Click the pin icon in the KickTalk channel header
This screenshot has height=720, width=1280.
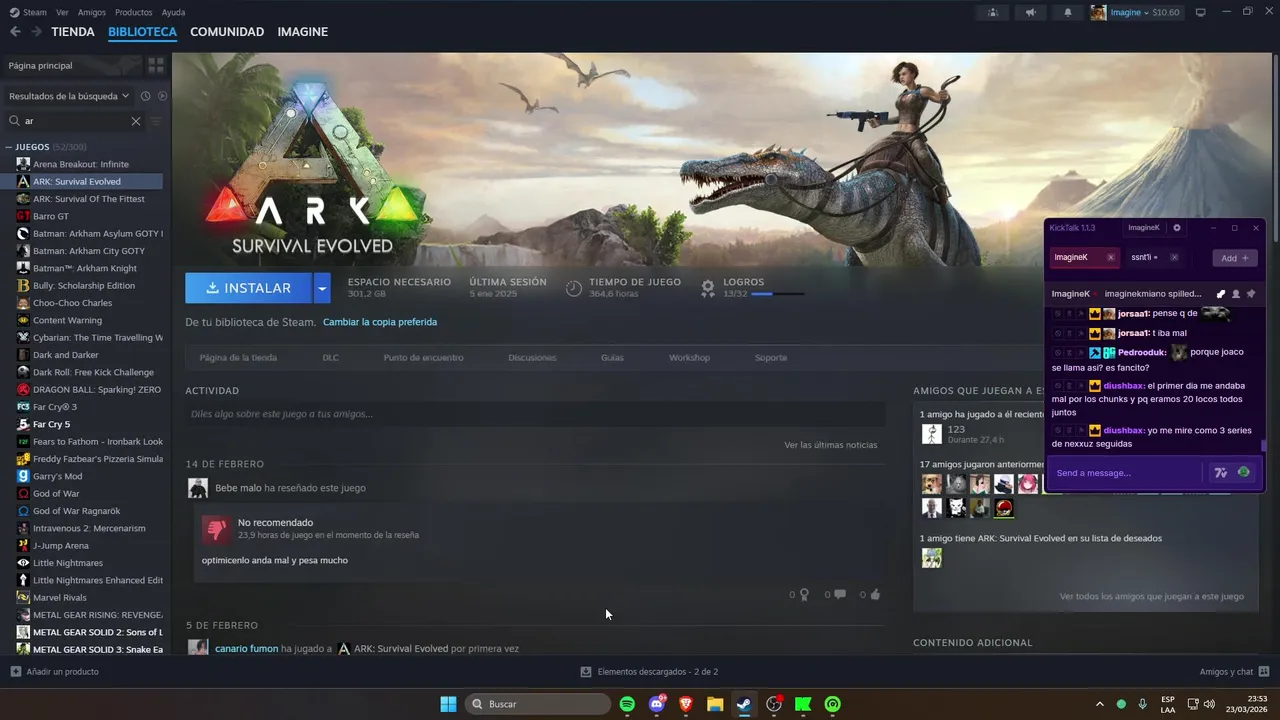[x=1251, y=294]
